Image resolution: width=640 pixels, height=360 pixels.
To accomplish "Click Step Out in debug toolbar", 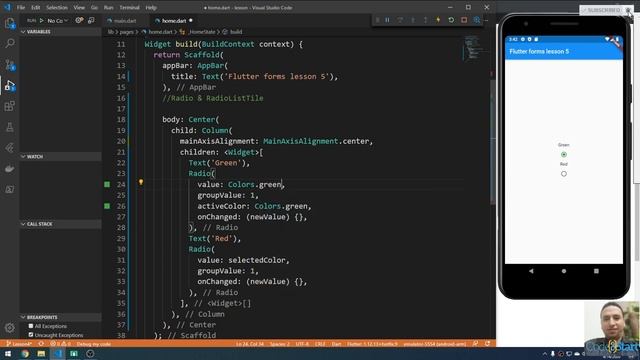I will click(425, 20).
